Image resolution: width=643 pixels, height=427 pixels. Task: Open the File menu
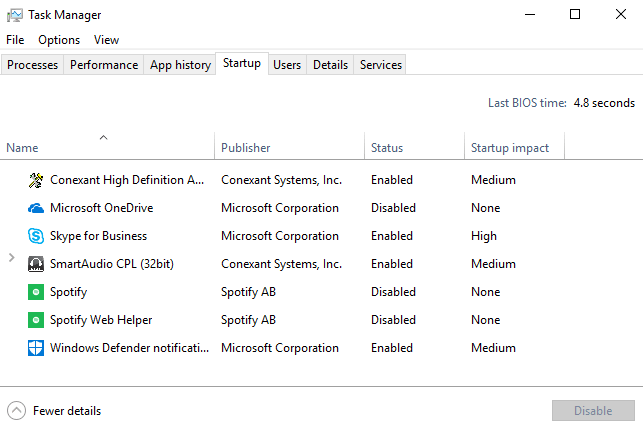[x=15, y=40]
